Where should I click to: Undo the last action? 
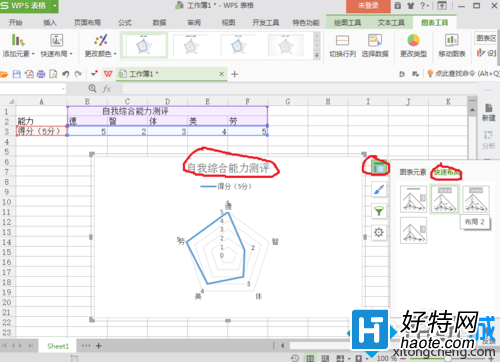tap(66, 74)
